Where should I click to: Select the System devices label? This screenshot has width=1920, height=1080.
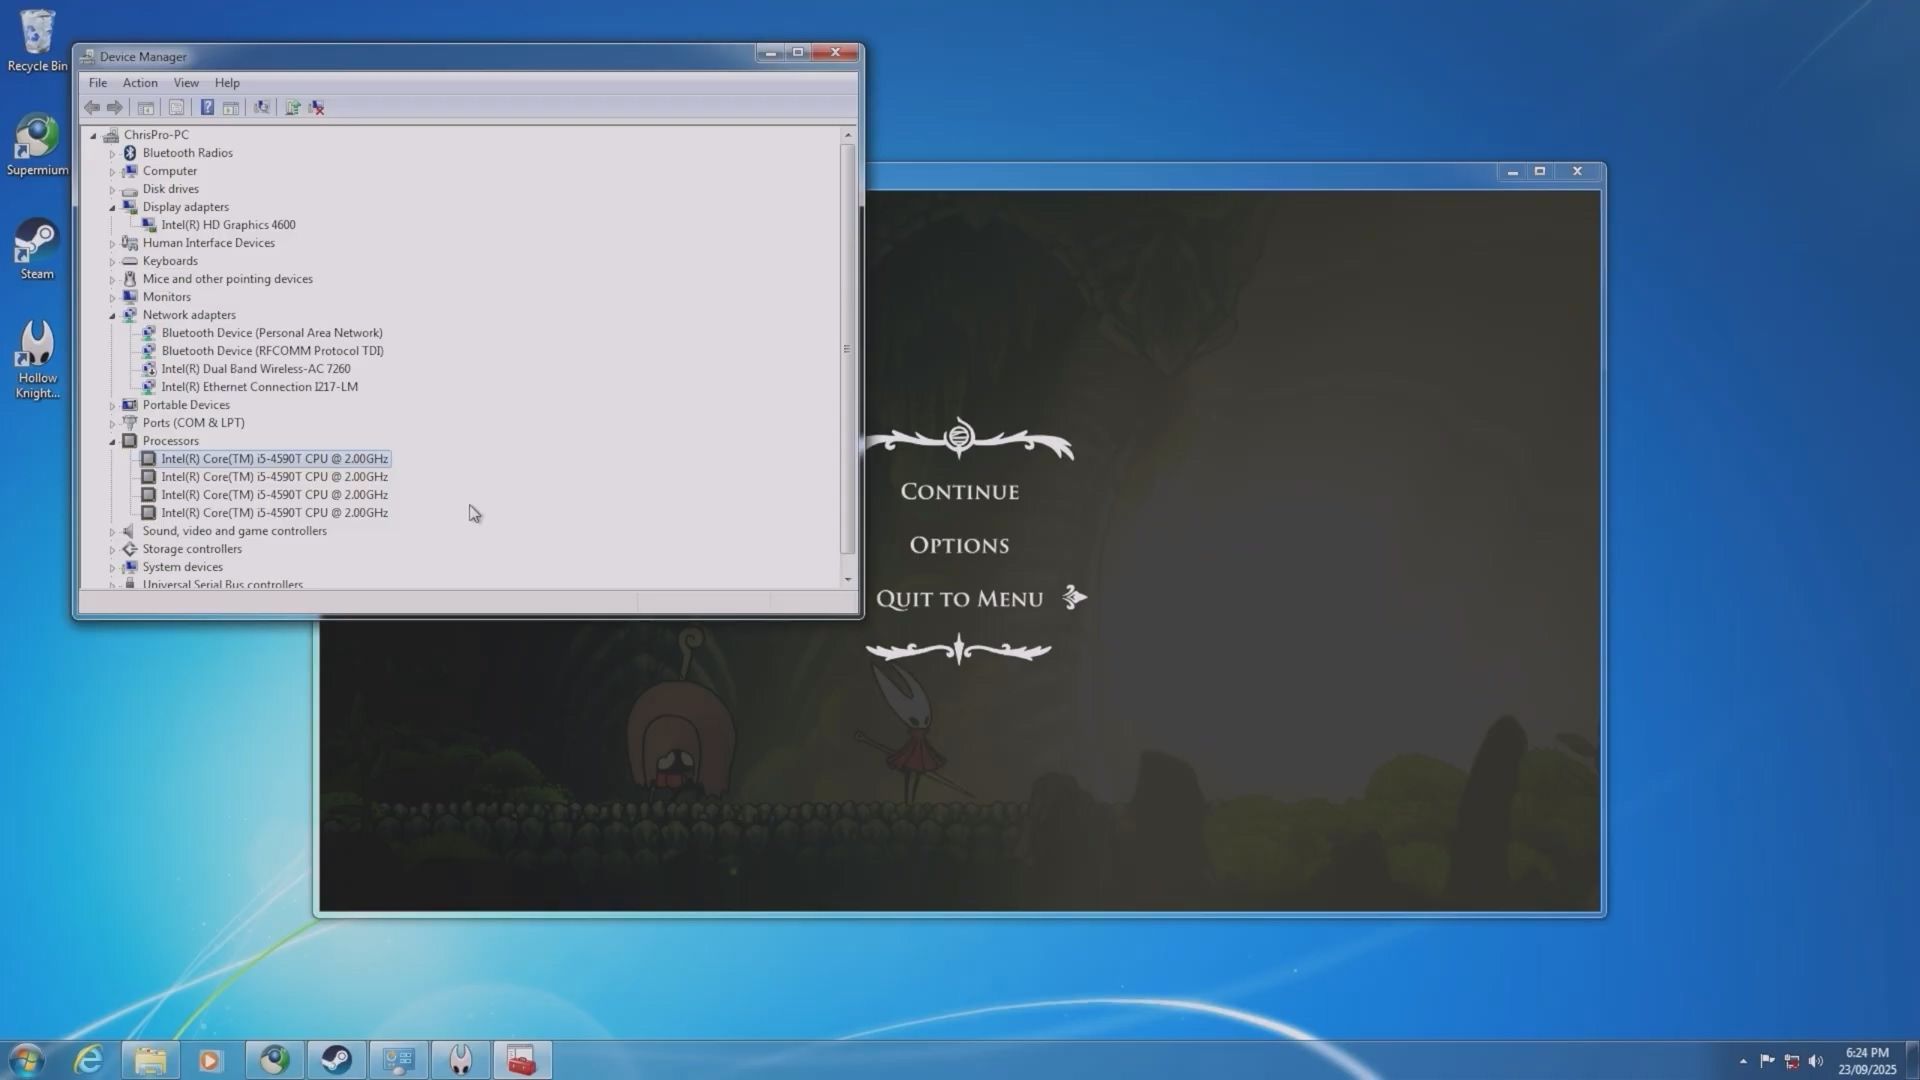[182, 567]
